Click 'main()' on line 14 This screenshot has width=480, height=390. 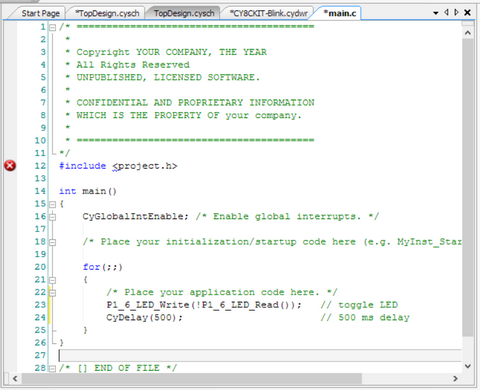(x=100, y=191)
